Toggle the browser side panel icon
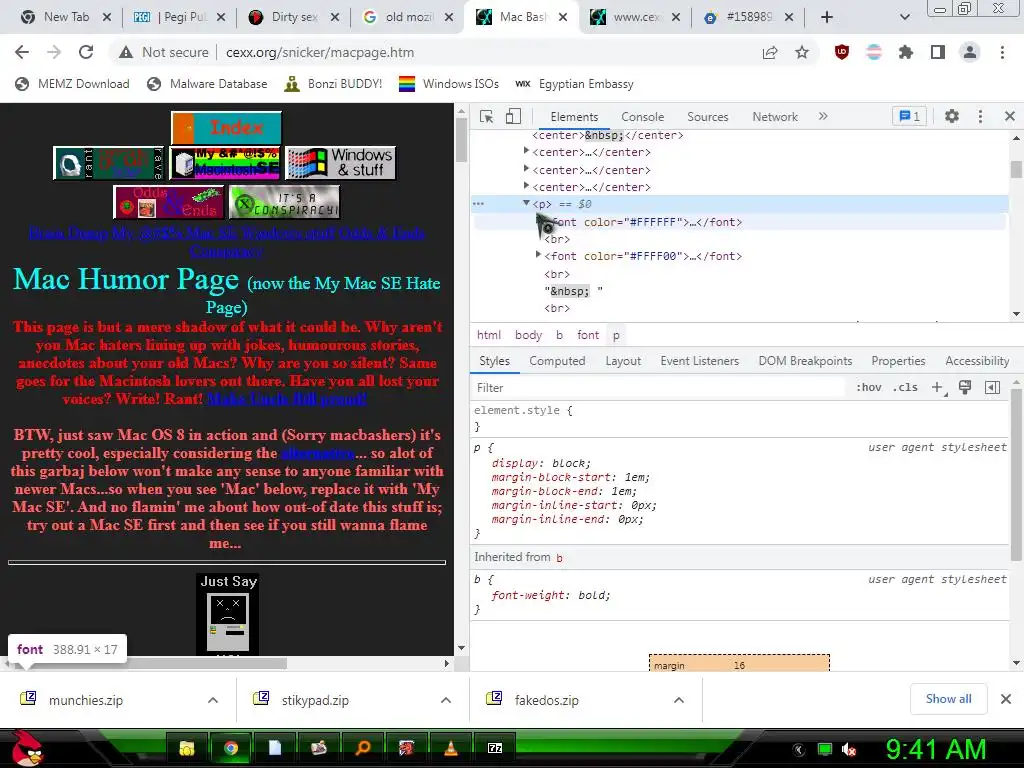The height and width of the screenshot is (768, 1024). (938, 52)
